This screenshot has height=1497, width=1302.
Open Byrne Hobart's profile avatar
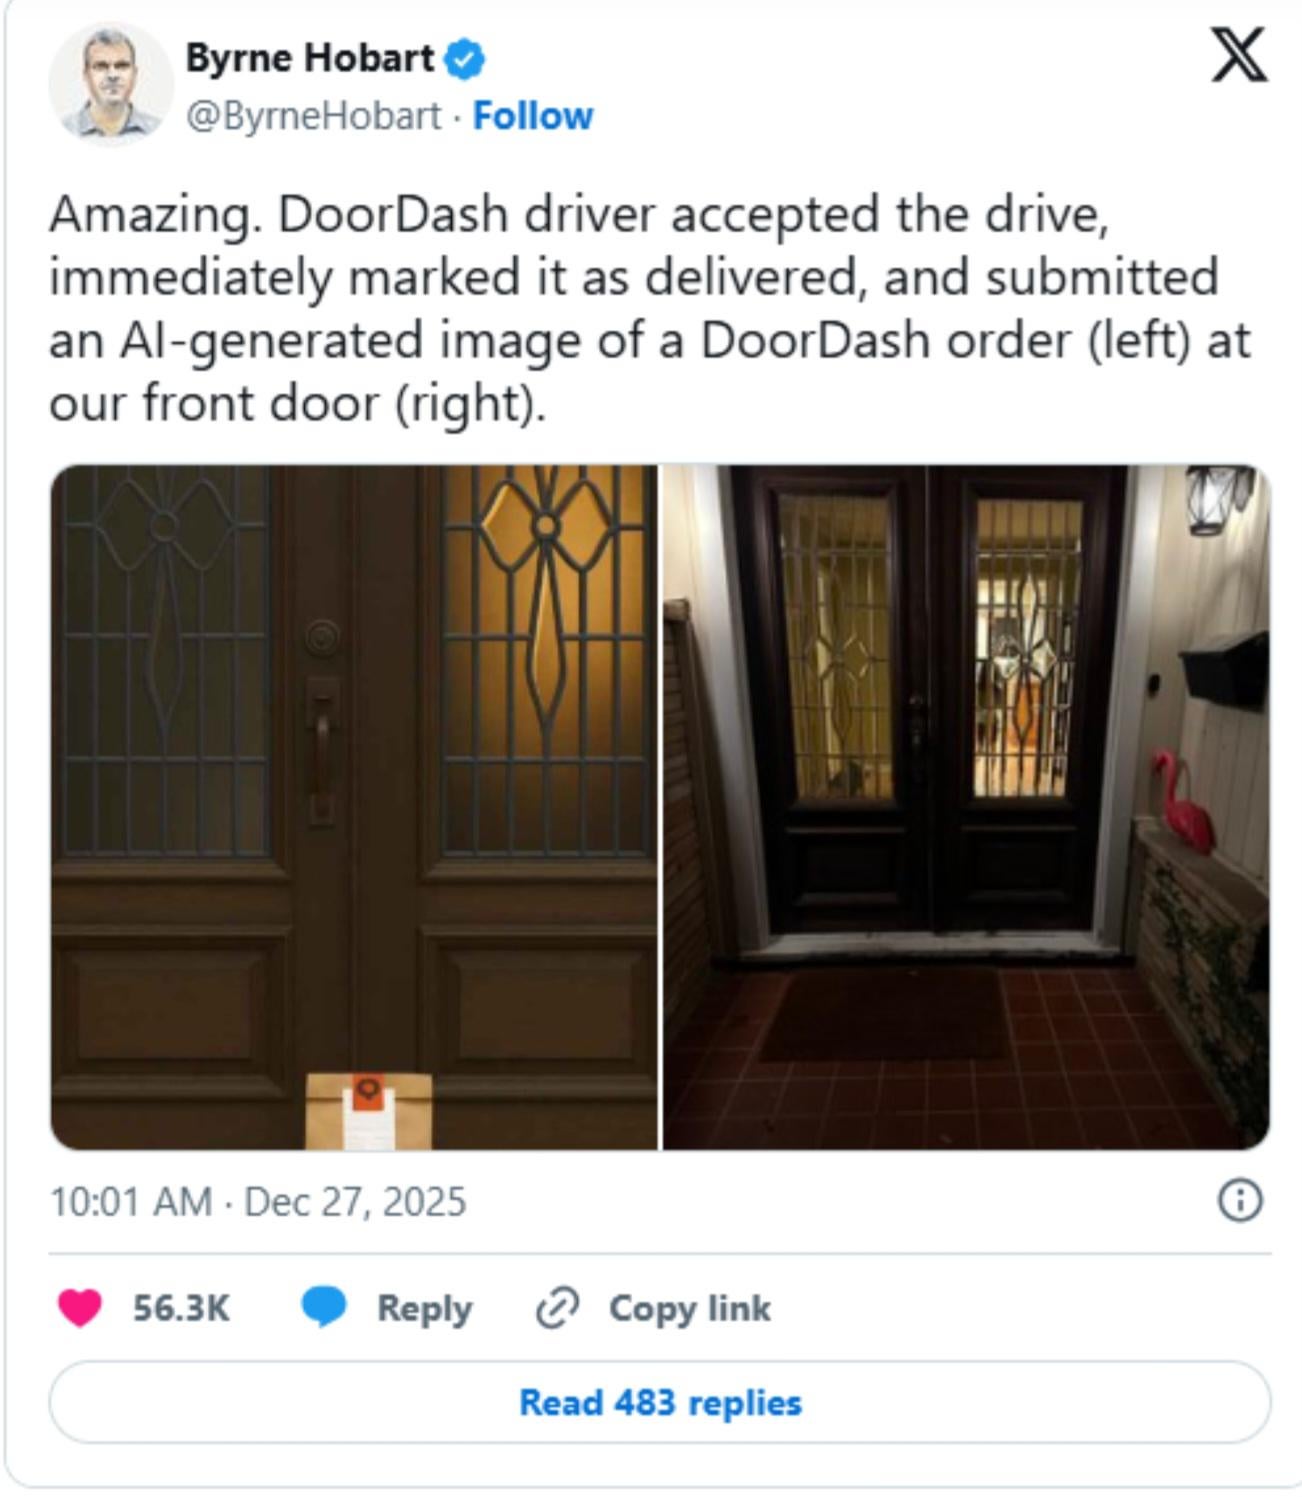tap(110, 84)
